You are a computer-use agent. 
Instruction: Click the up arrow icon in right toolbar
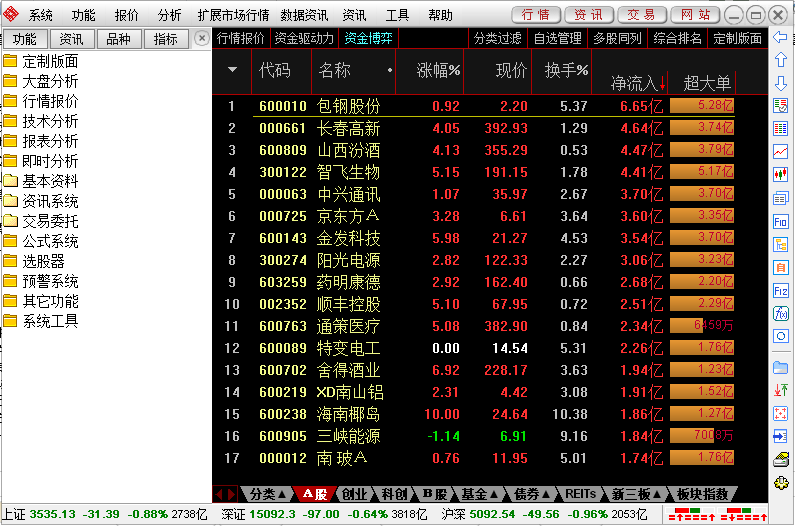pos(781,60)
